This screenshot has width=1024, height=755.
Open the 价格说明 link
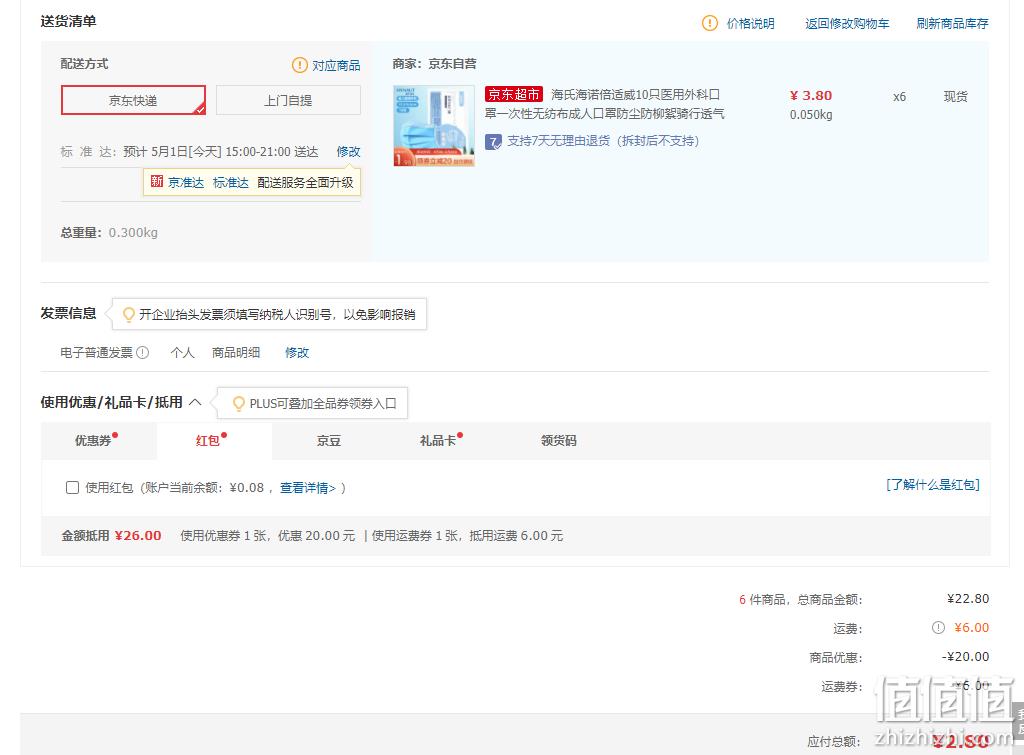pyautogui.click(x=750, y=24)
